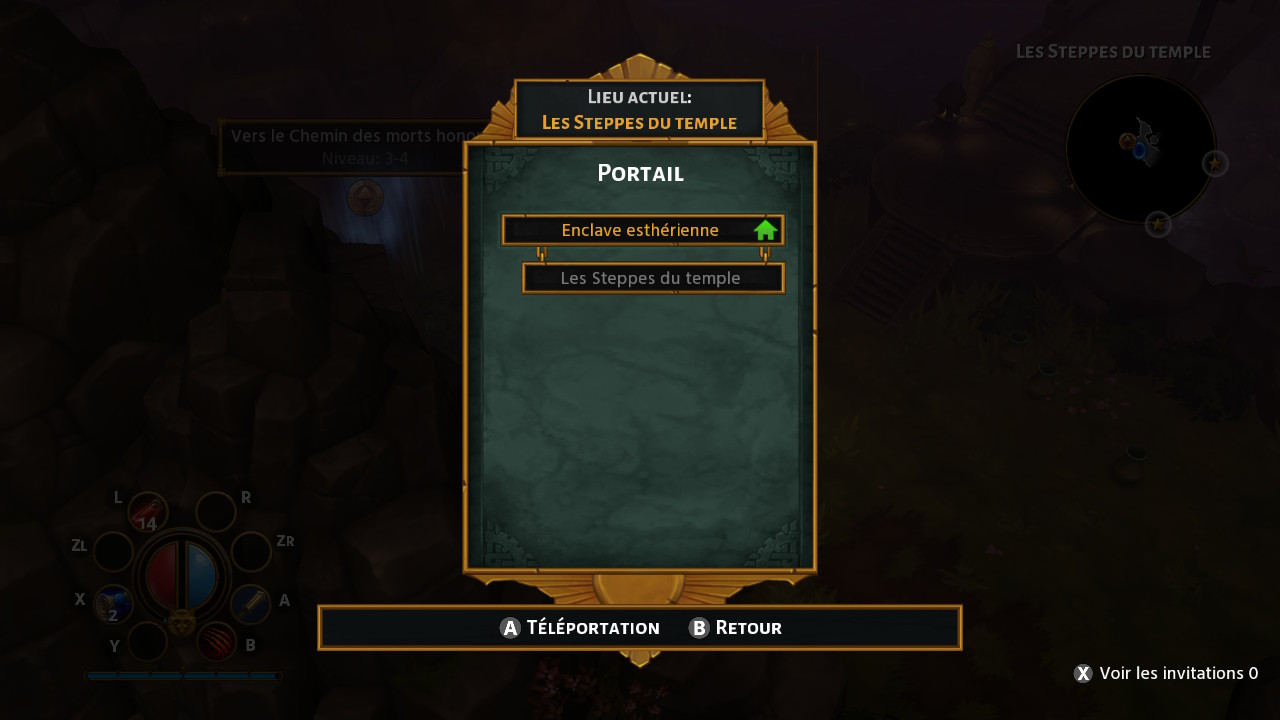Select Les Steppes du temple destination

point(653,278)
